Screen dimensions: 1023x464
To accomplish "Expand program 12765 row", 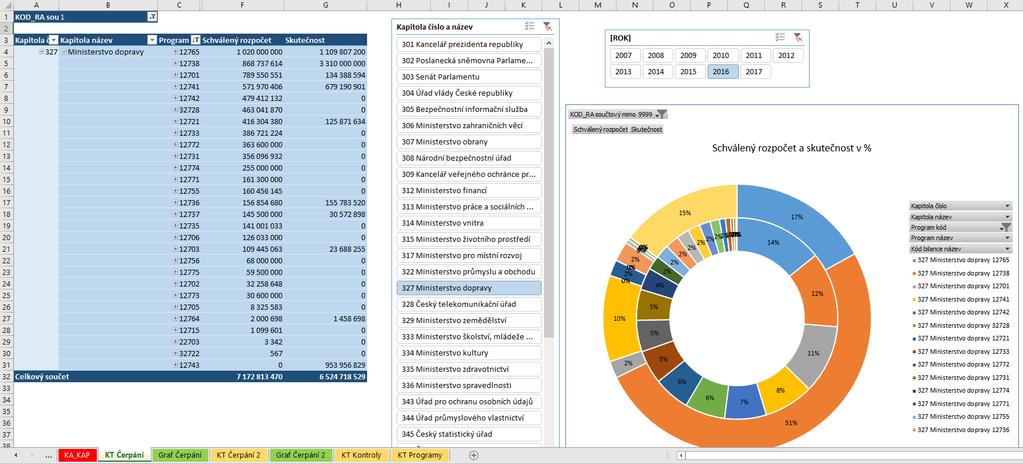I will tap(176, 52).
